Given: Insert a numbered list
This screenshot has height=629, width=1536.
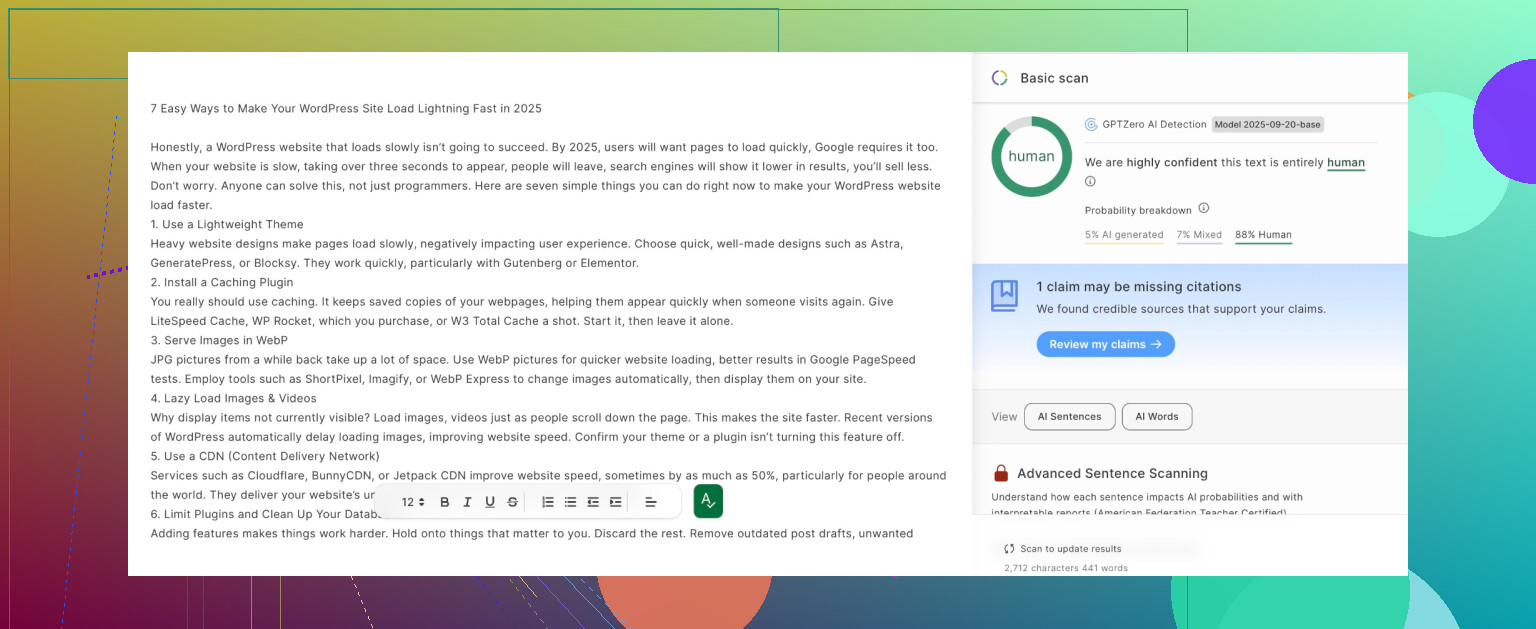Looking at the screenshot, I should click(x=548, y=502).
